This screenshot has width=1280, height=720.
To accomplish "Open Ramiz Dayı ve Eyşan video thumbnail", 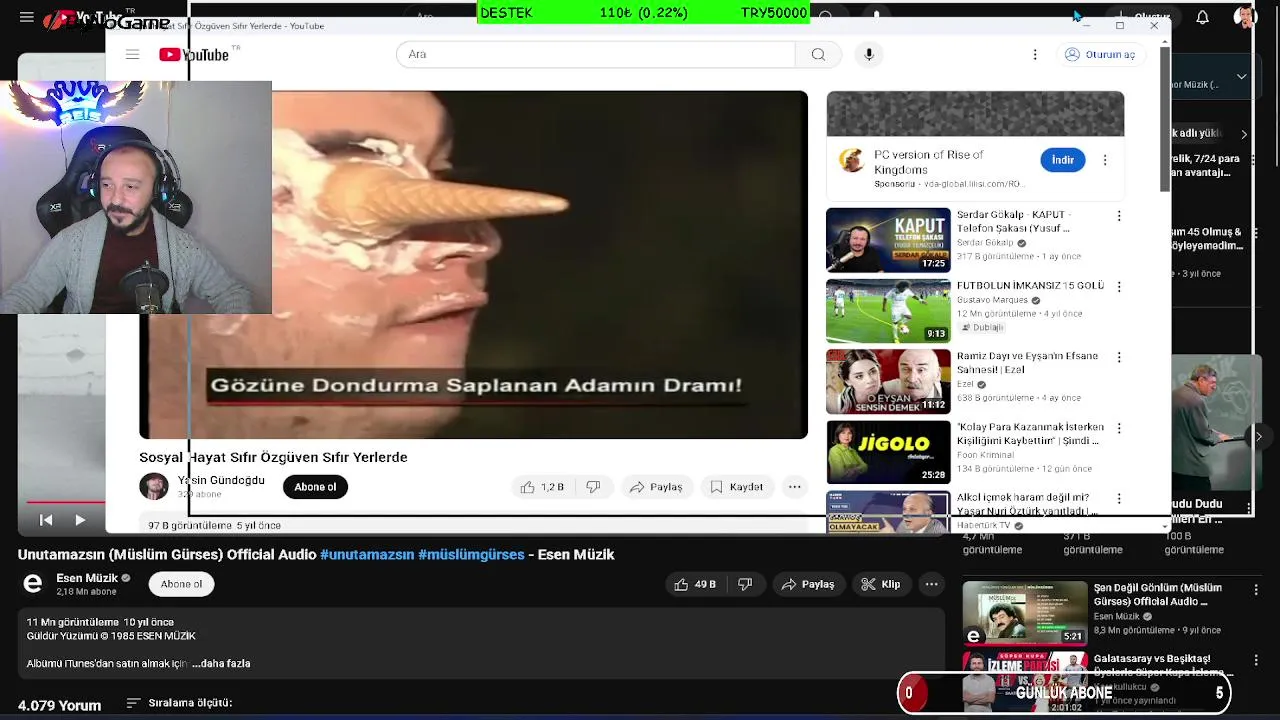I will click(x=888, y=381).
